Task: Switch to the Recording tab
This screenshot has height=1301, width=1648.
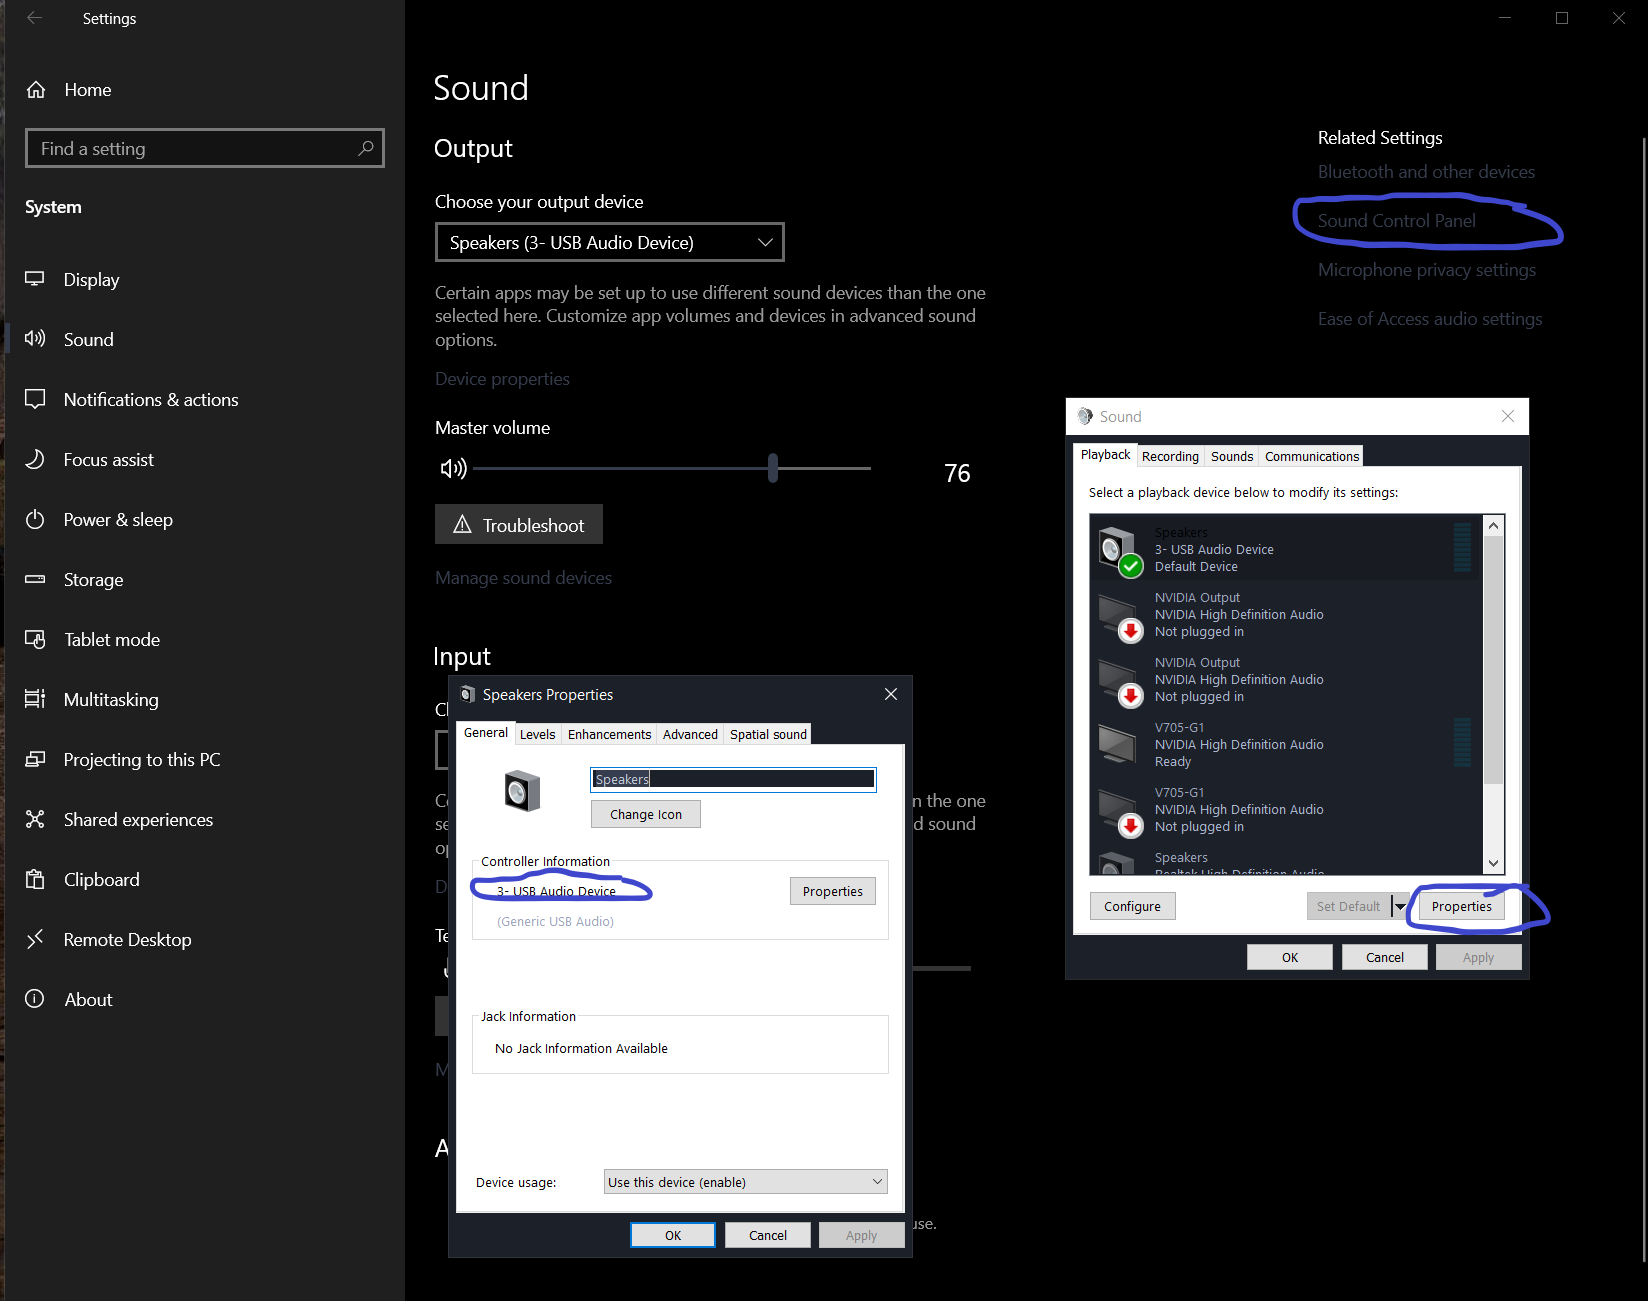Action: coord(1170,456)
